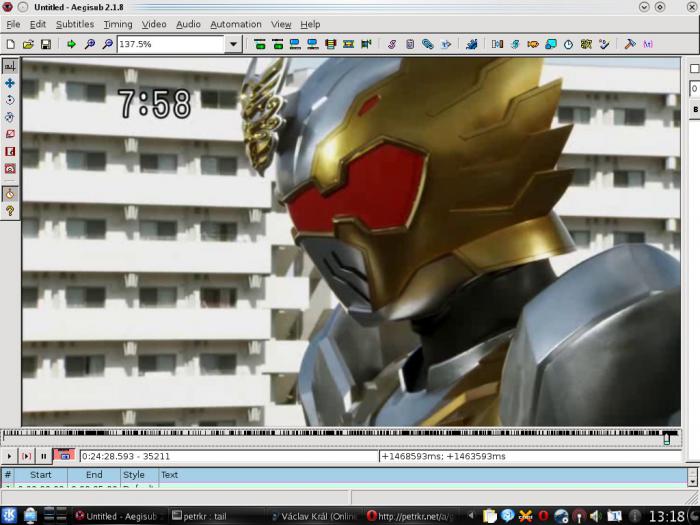This screenshot has height=525, width=700.
Task: Play the current subtitle line
Action: [26, 456]
